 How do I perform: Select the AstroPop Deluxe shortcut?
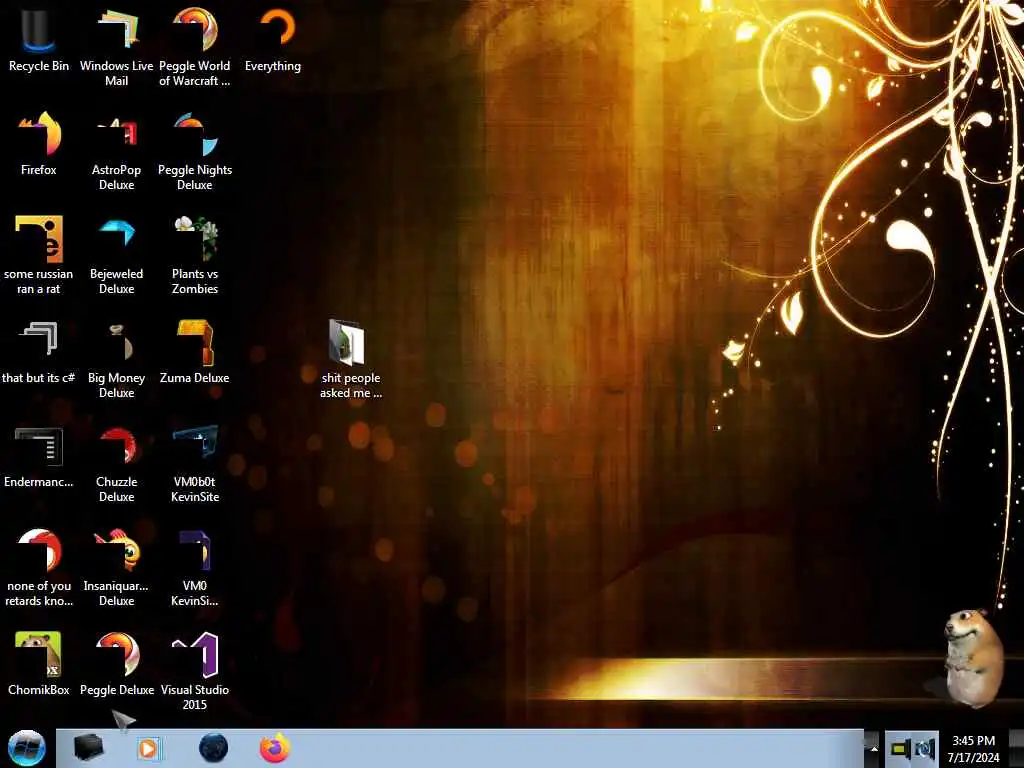(116, 152)
